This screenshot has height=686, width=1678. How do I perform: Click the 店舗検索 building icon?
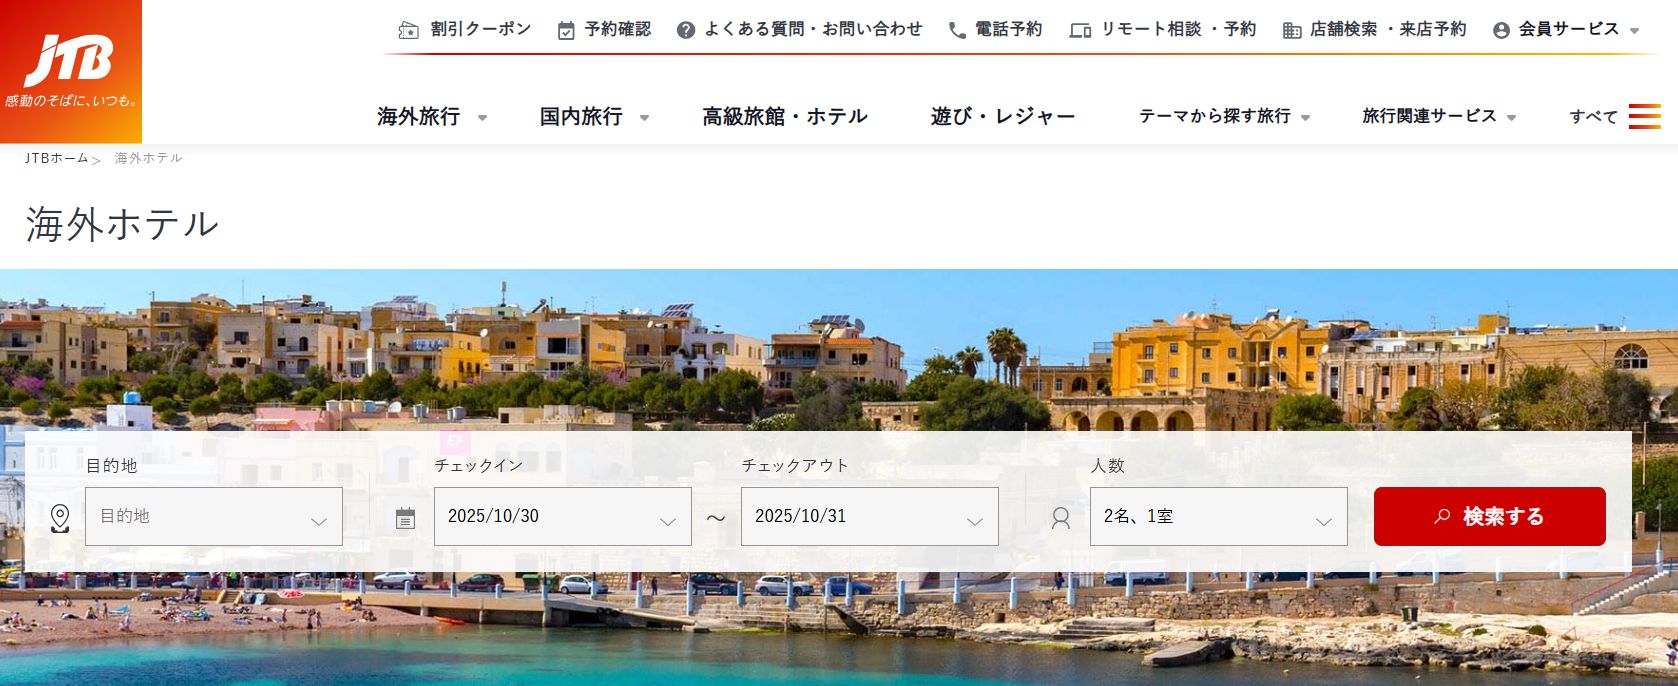(1292, 30)
